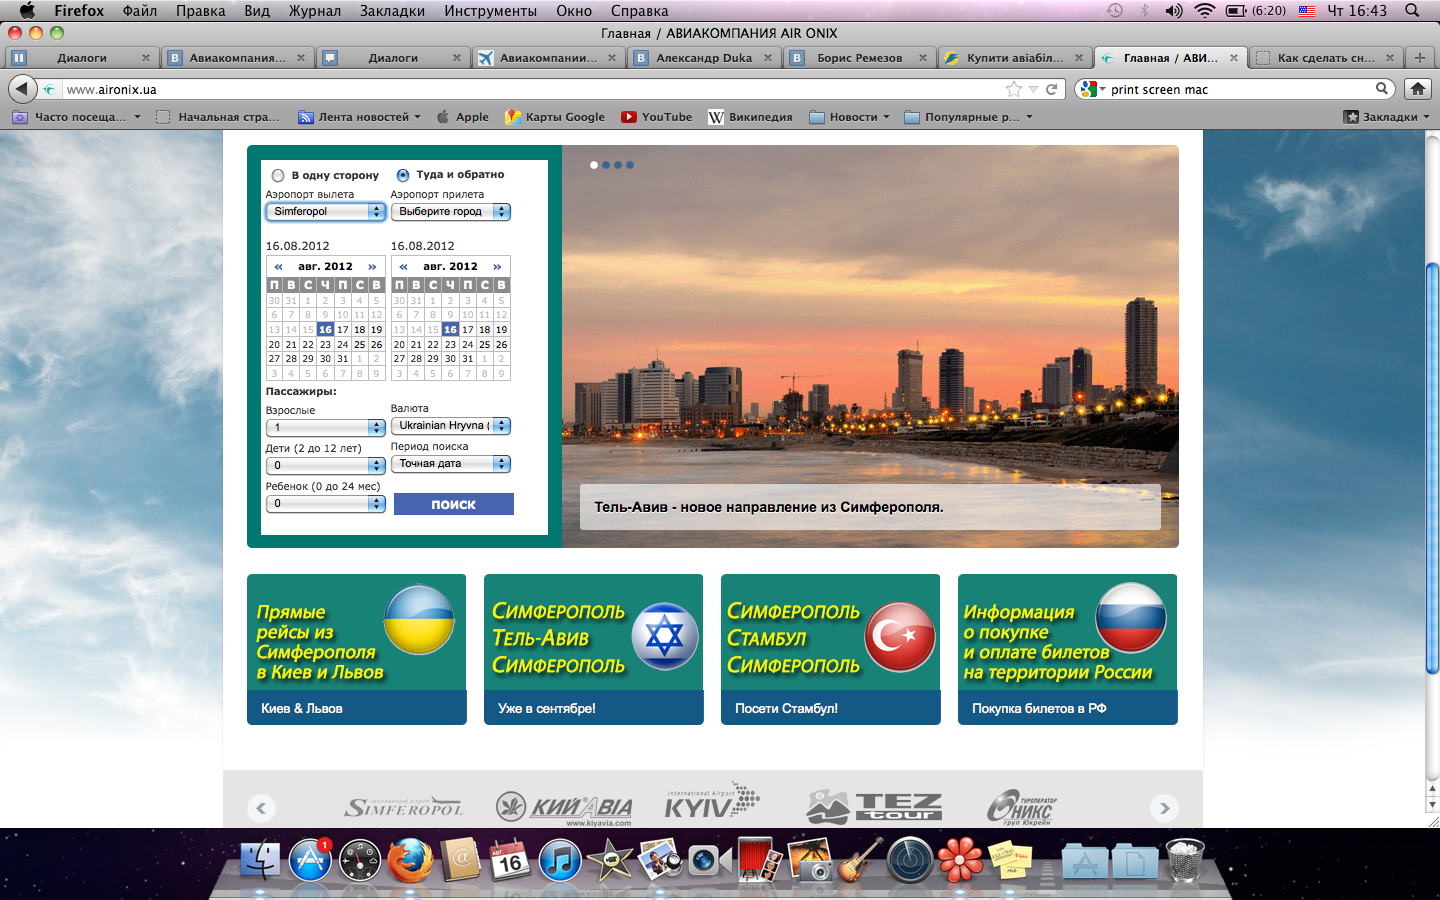Click the browser back arrow button
Screen dimensions: 1440x900
pyautogui.click(x=21, y=89)
